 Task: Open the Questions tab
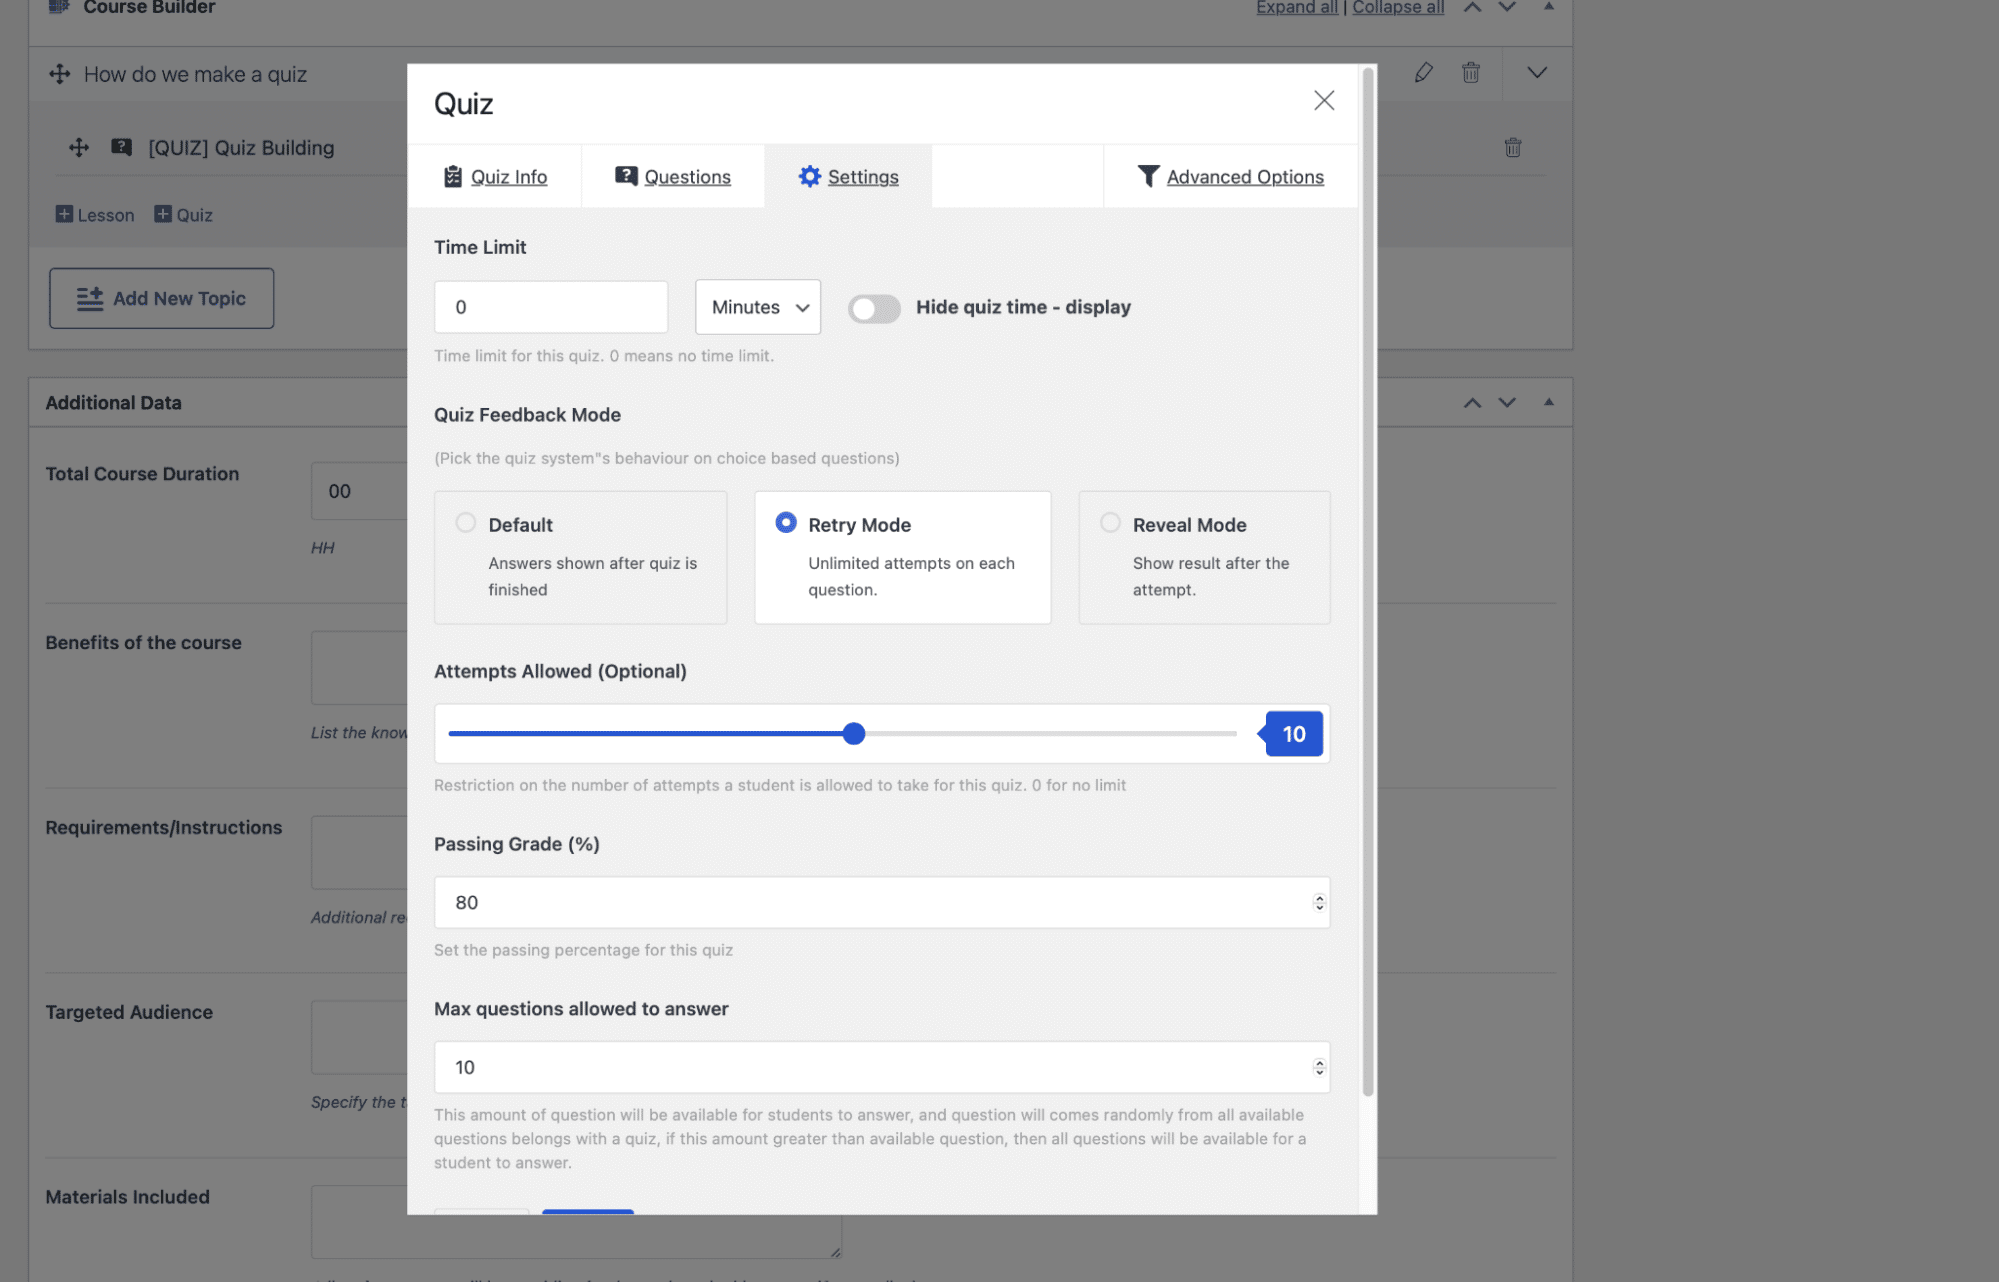(x=673, y=176)
